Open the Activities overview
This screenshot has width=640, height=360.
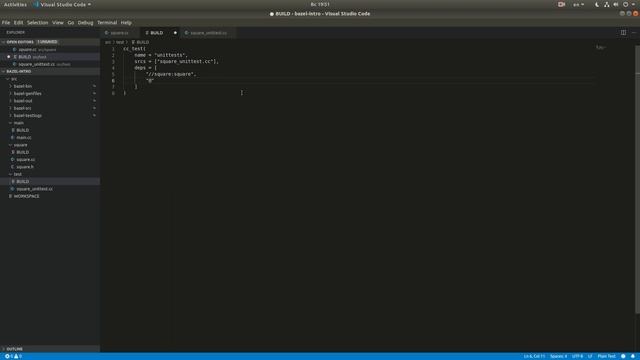(x=15, y=4)
